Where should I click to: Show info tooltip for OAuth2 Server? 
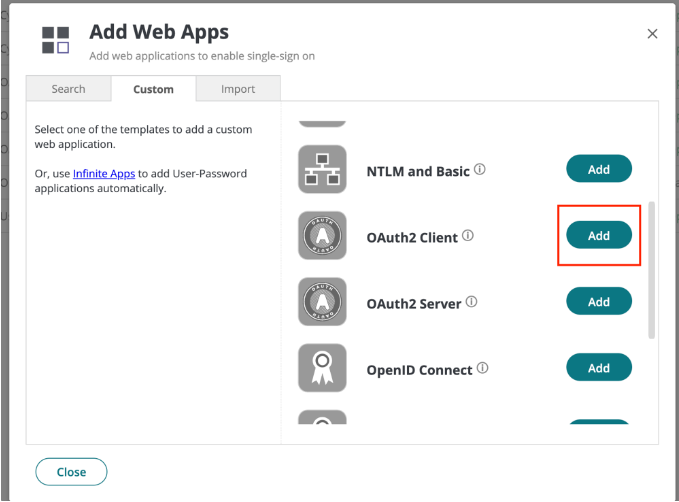[x=472, y=302]
